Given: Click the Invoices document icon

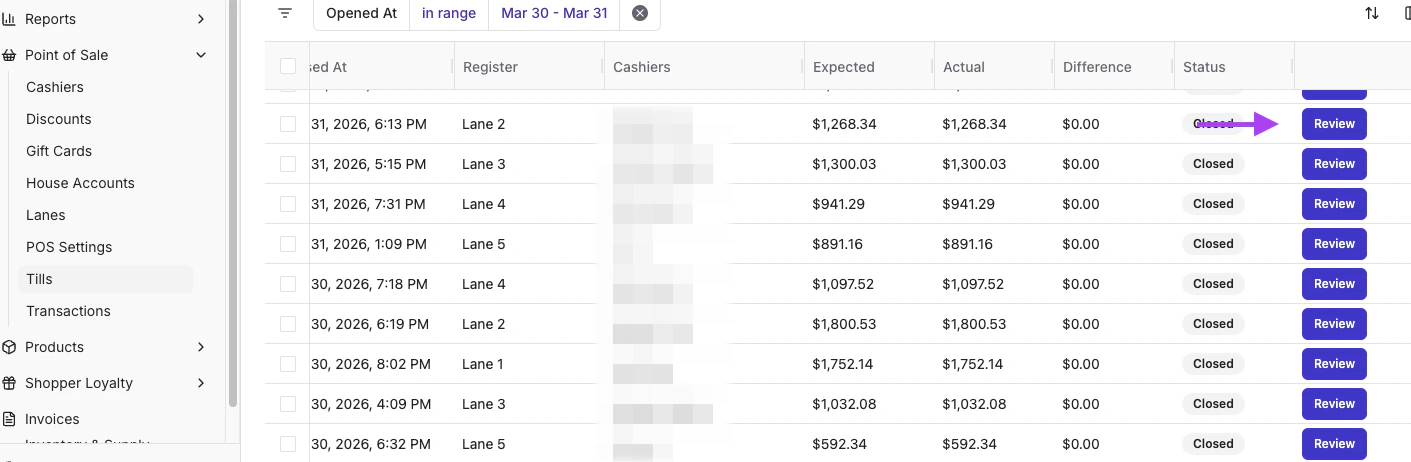Looking at the screenshot, I should tap(9, 419).
